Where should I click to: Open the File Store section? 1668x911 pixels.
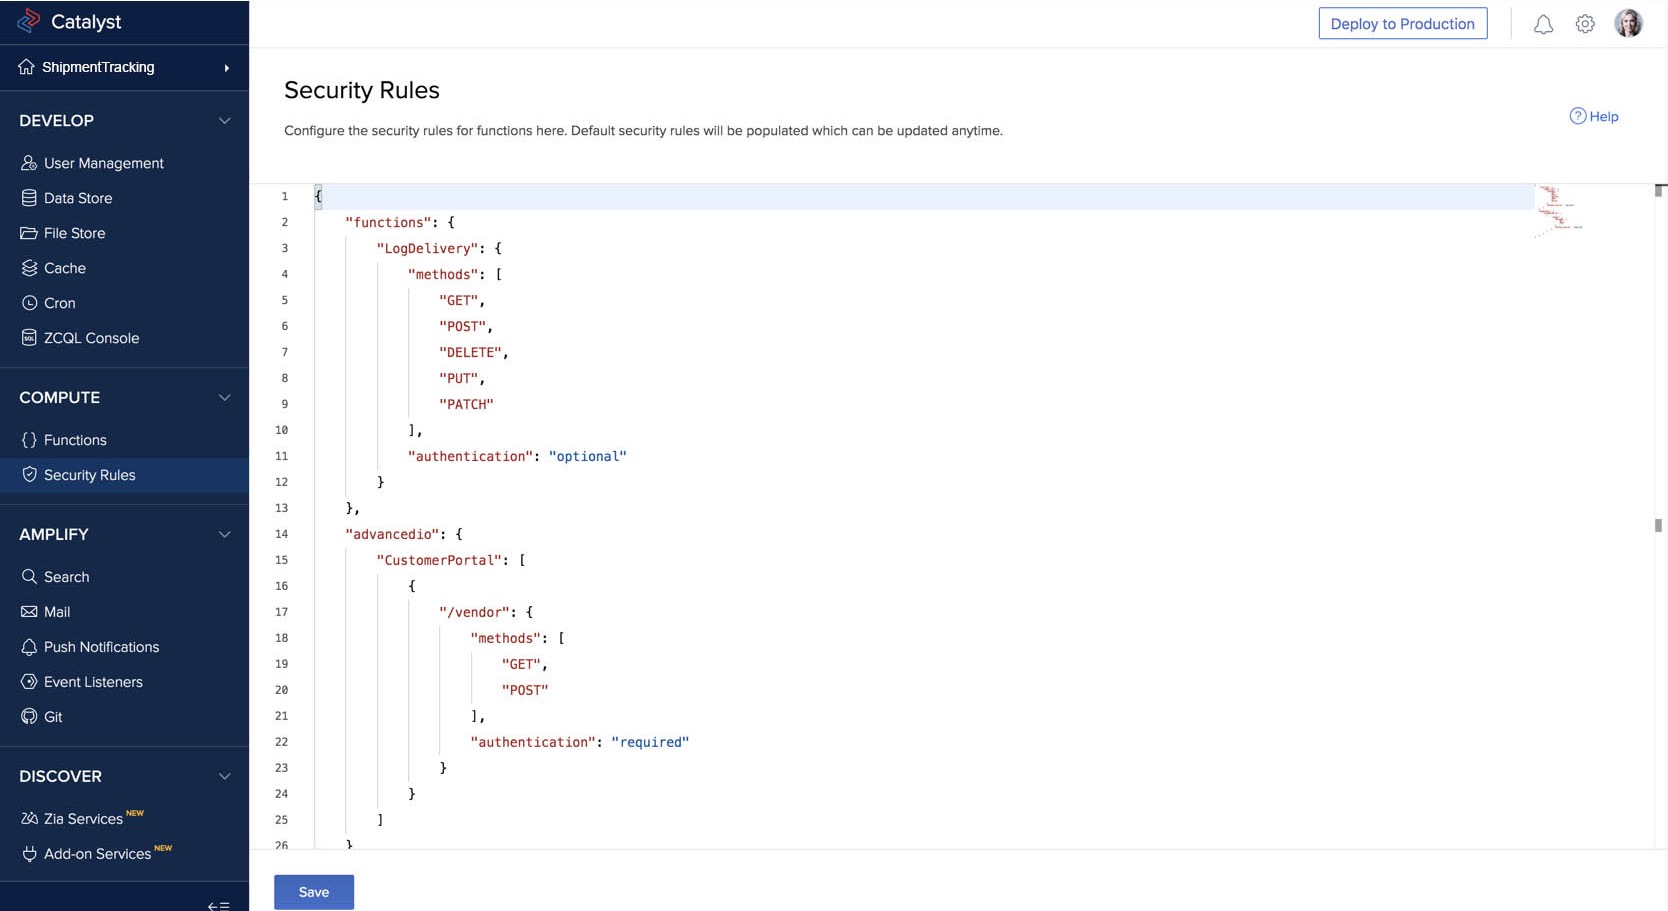75,232
